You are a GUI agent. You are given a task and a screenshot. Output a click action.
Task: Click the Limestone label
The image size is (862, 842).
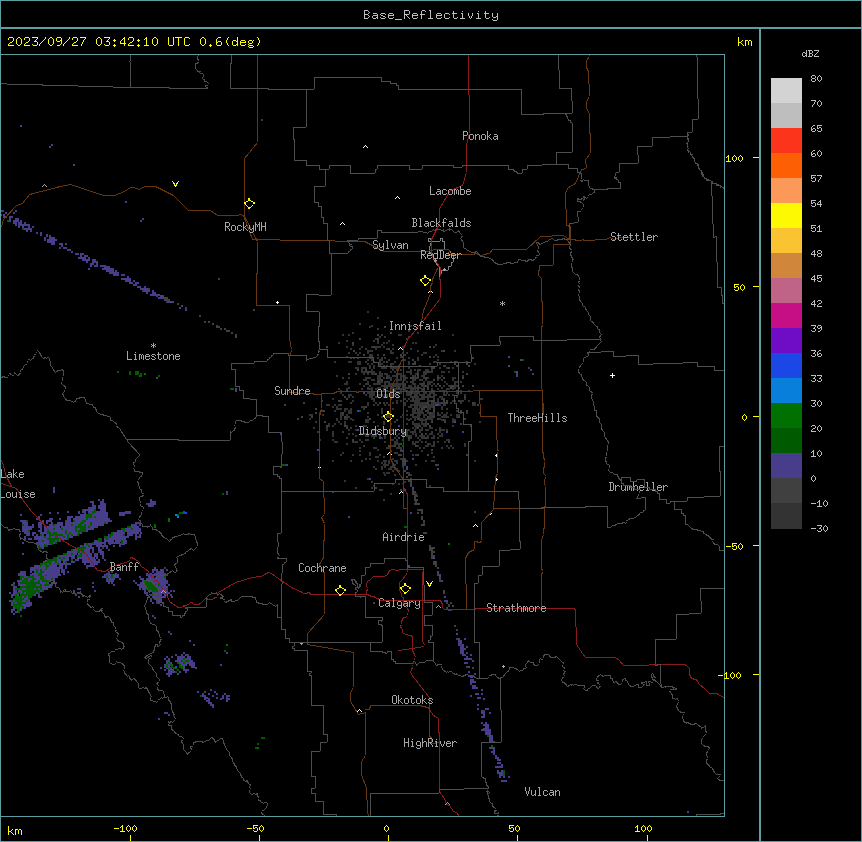coord(153,356)
